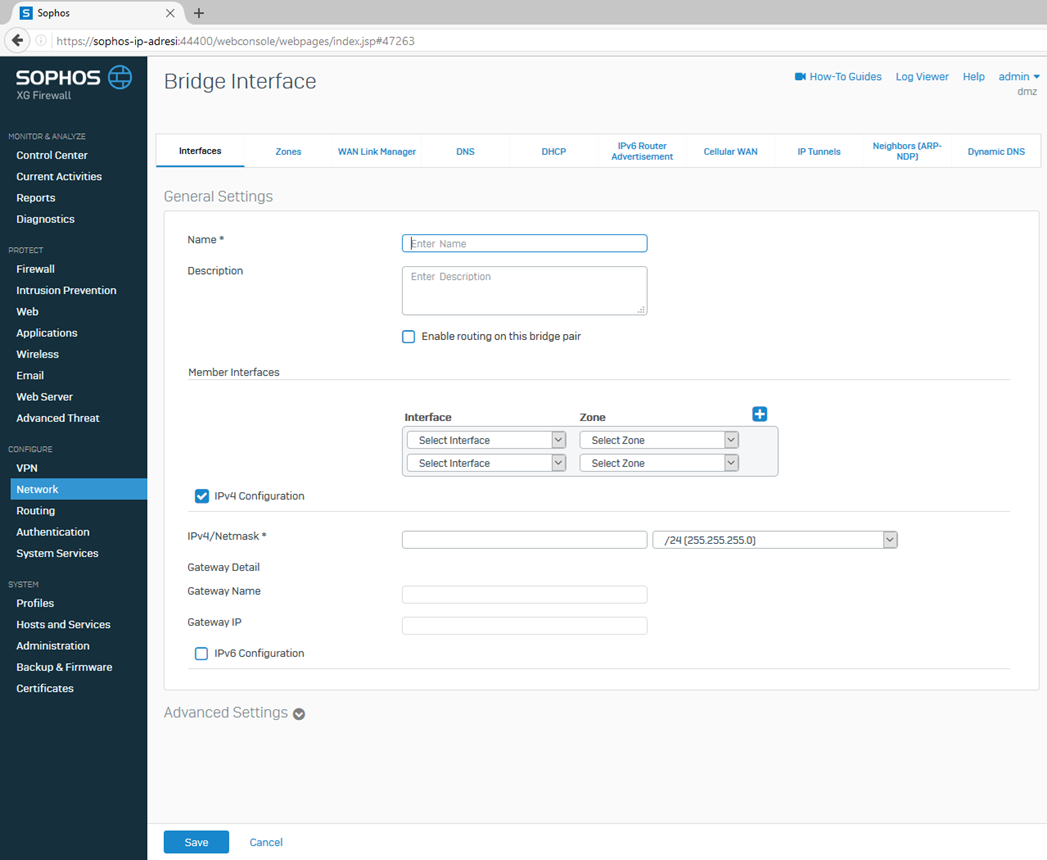Open System Services in sidebar
This screenshot has width=1047, height=860.
pyautogui.click(x=57, y=554)
